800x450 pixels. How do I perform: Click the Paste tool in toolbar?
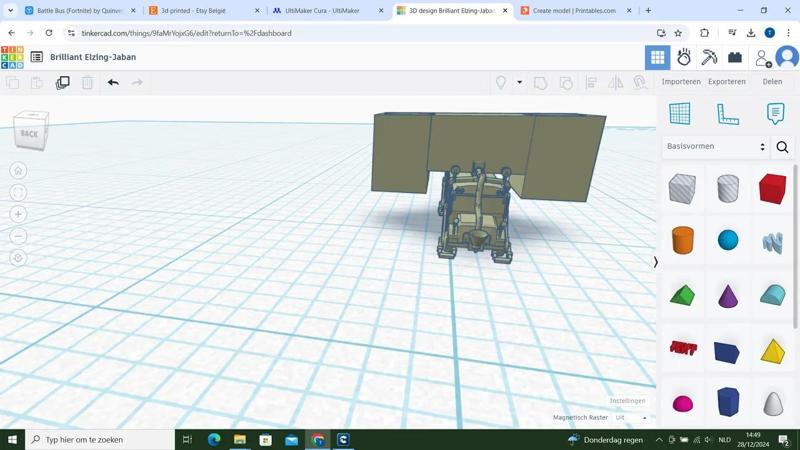[37, 83]
